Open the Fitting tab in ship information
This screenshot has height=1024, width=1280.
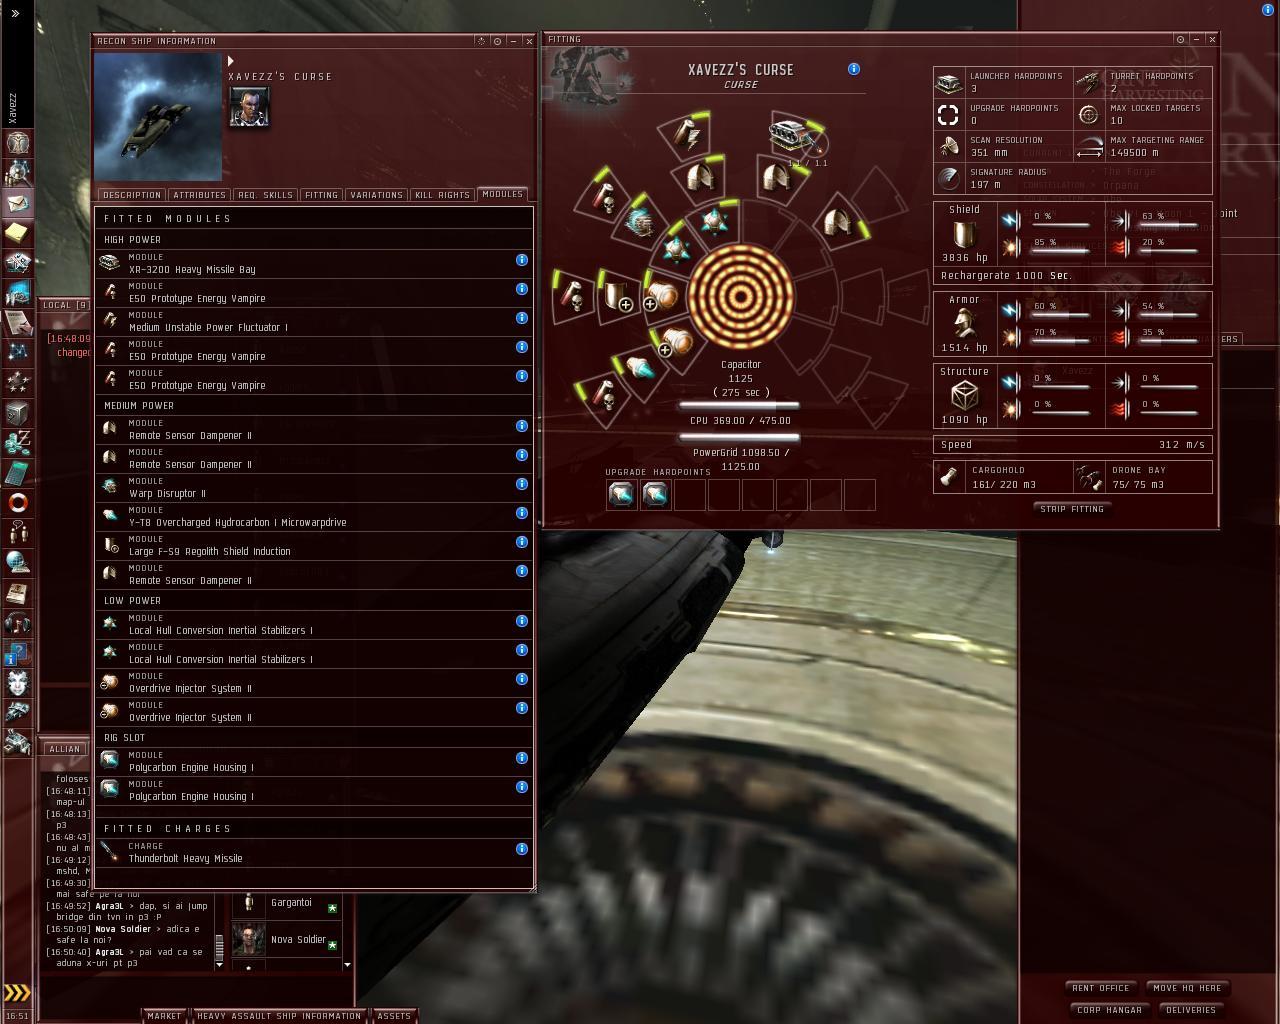click(x=321, y=195)
